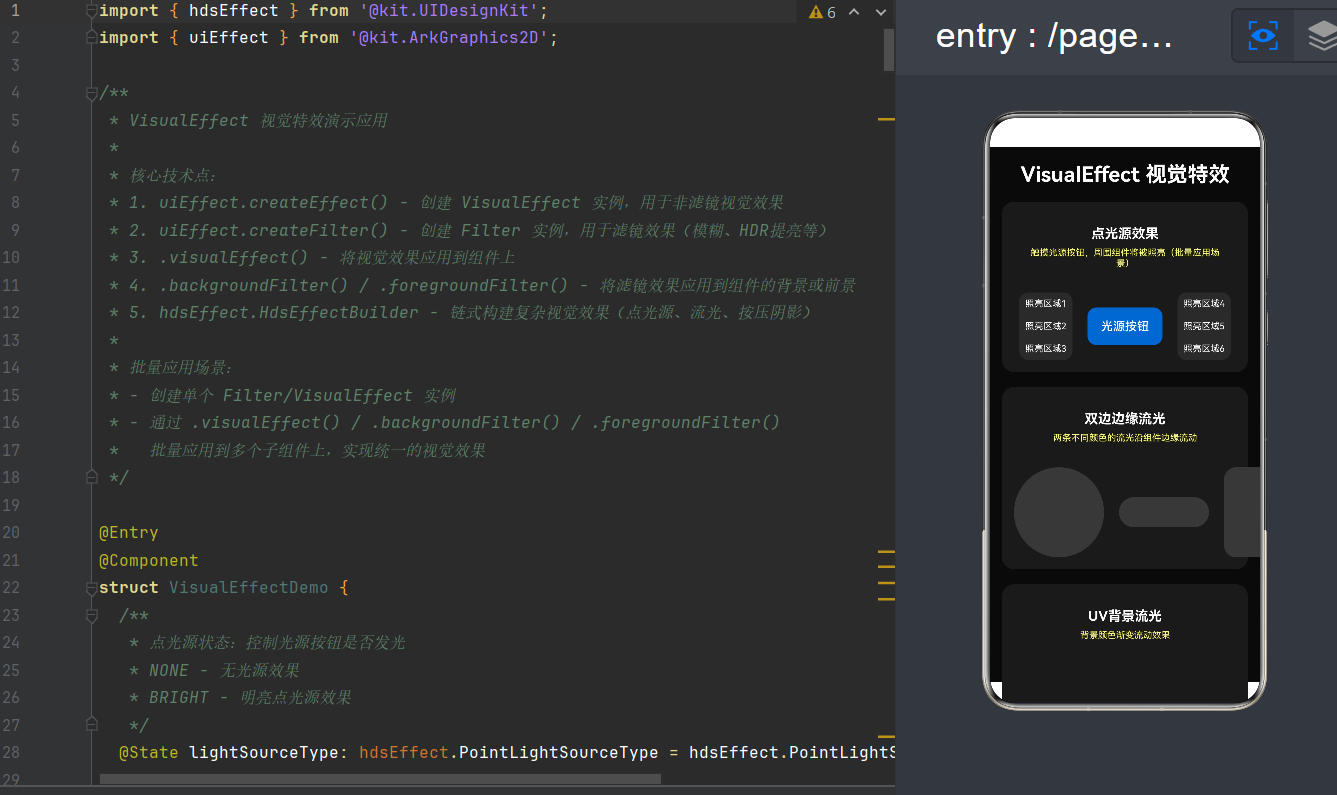Viewport: 1337px width, 795px height.
Task: Open the warning indicator showing 6 problems
Action: point(822,12)
